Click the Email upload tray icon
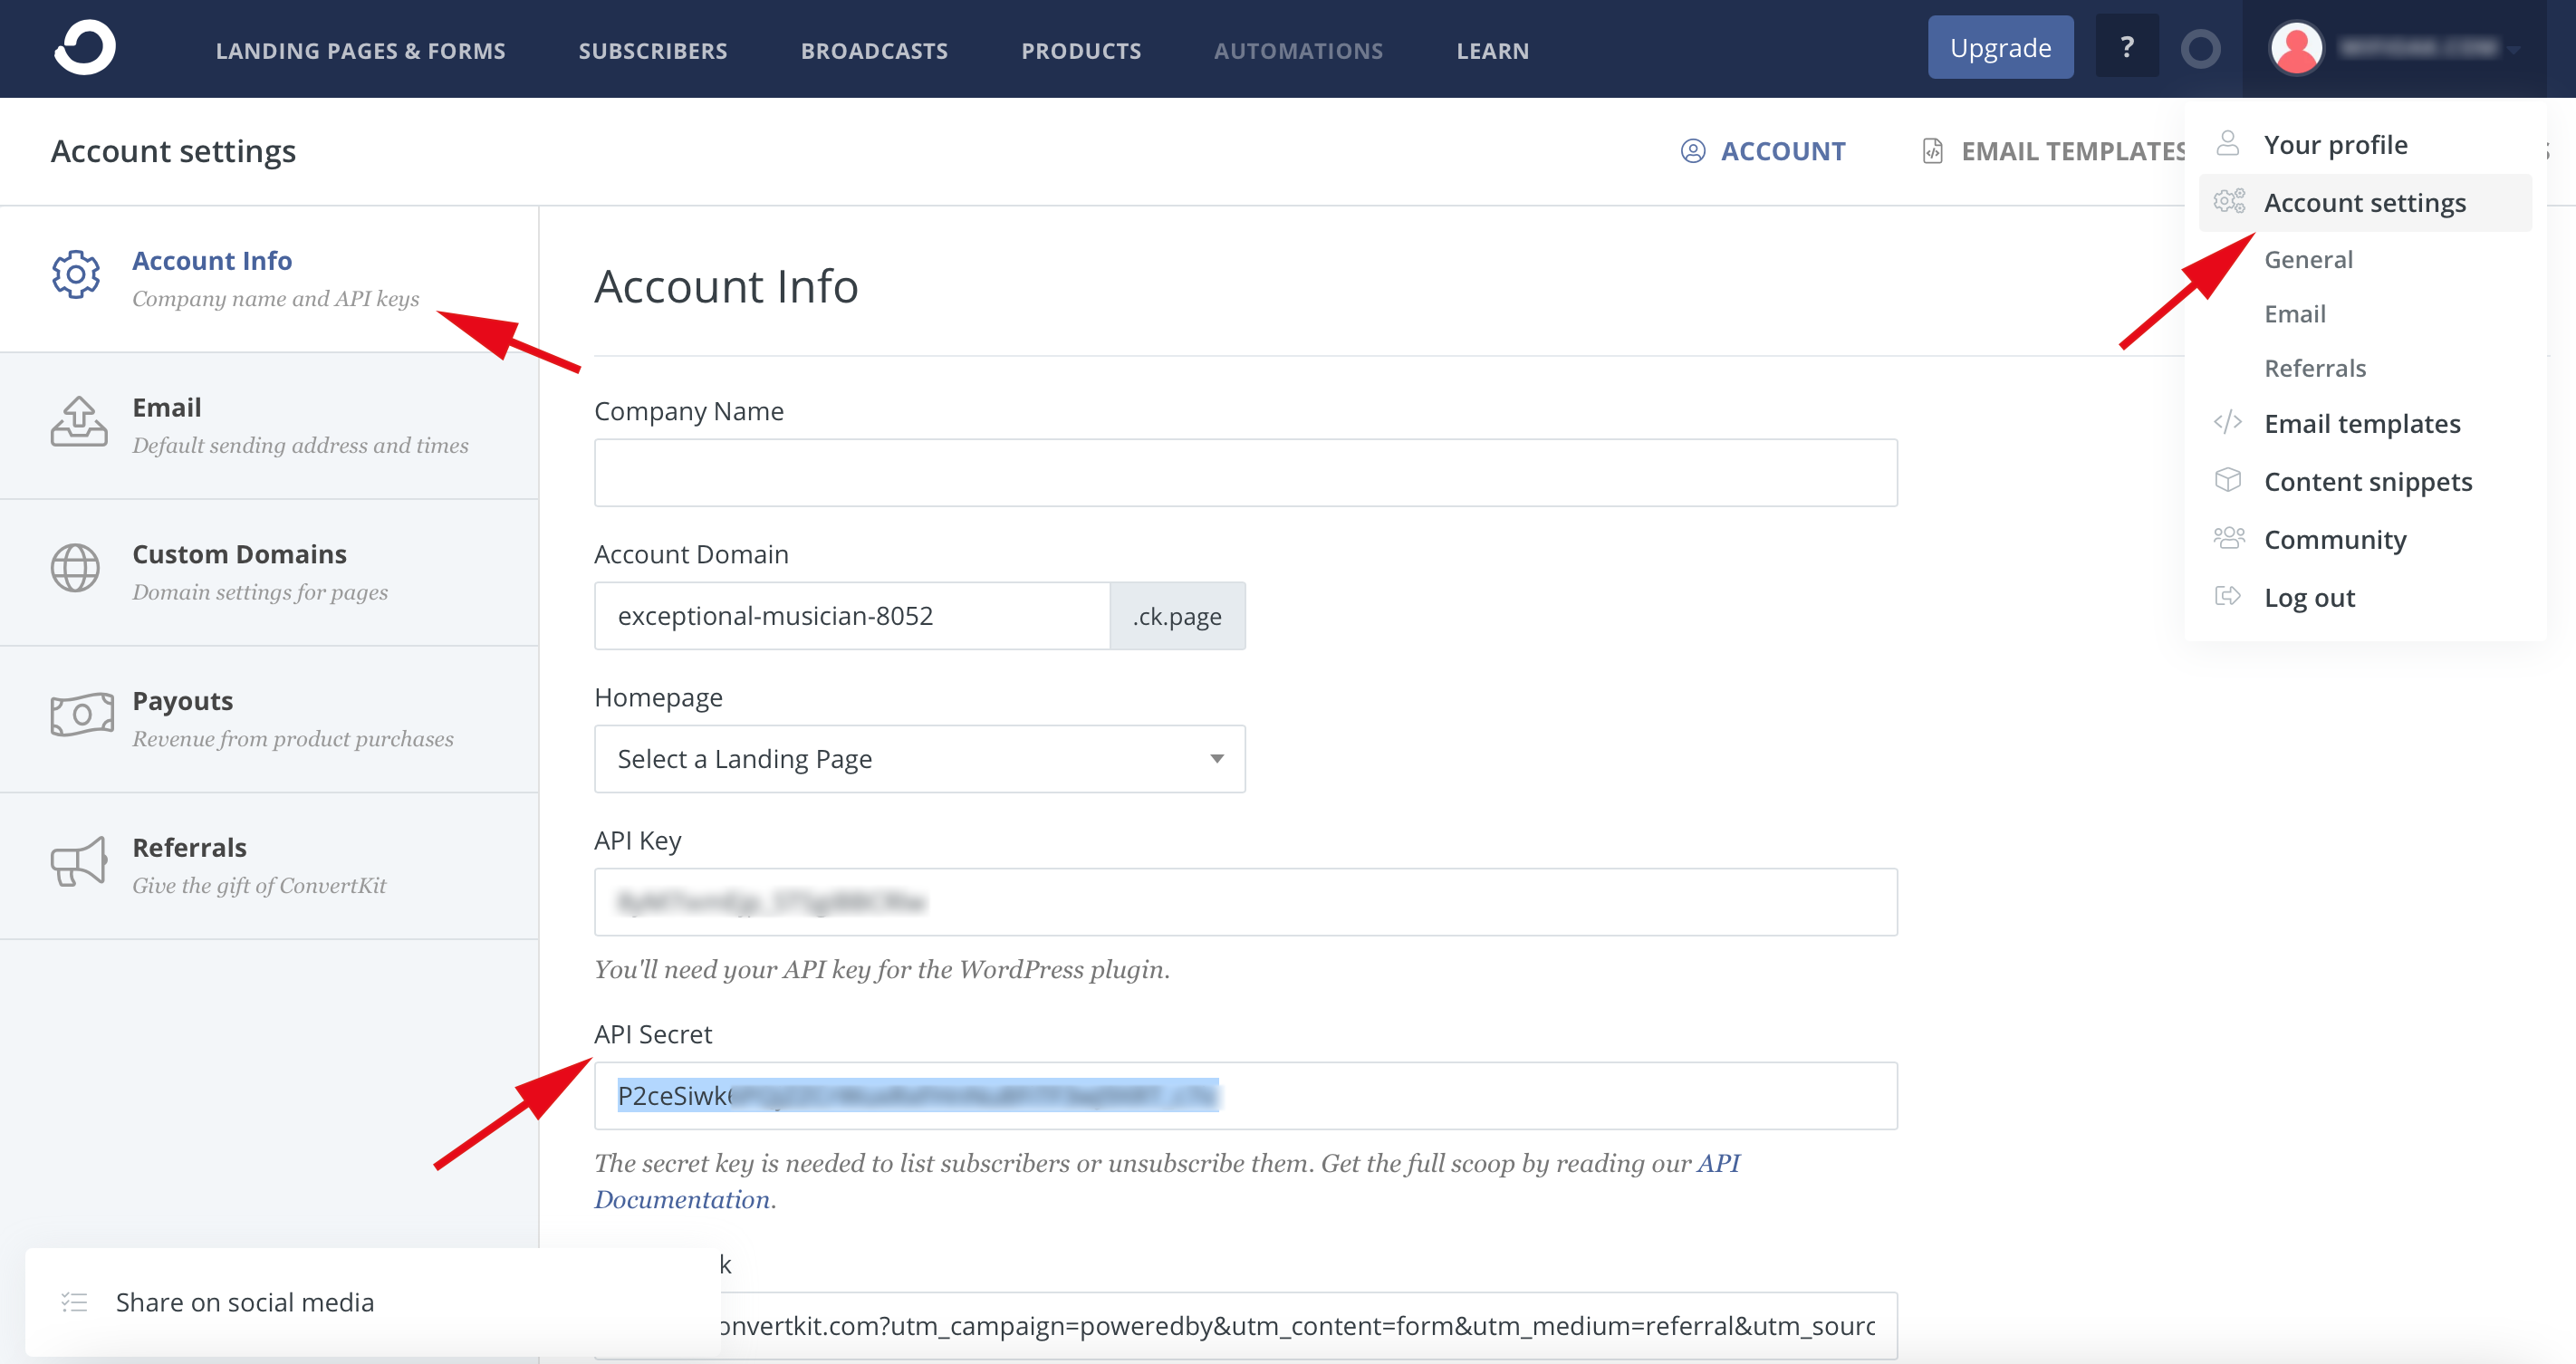Viewport: 2576px width, 1364px height. click(79, 421)
